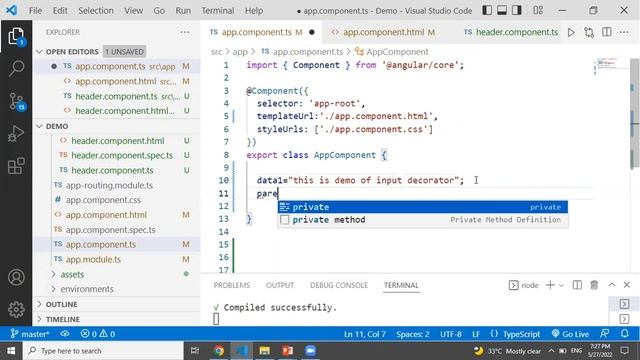Click the master branch status item

tap(29, 334)
